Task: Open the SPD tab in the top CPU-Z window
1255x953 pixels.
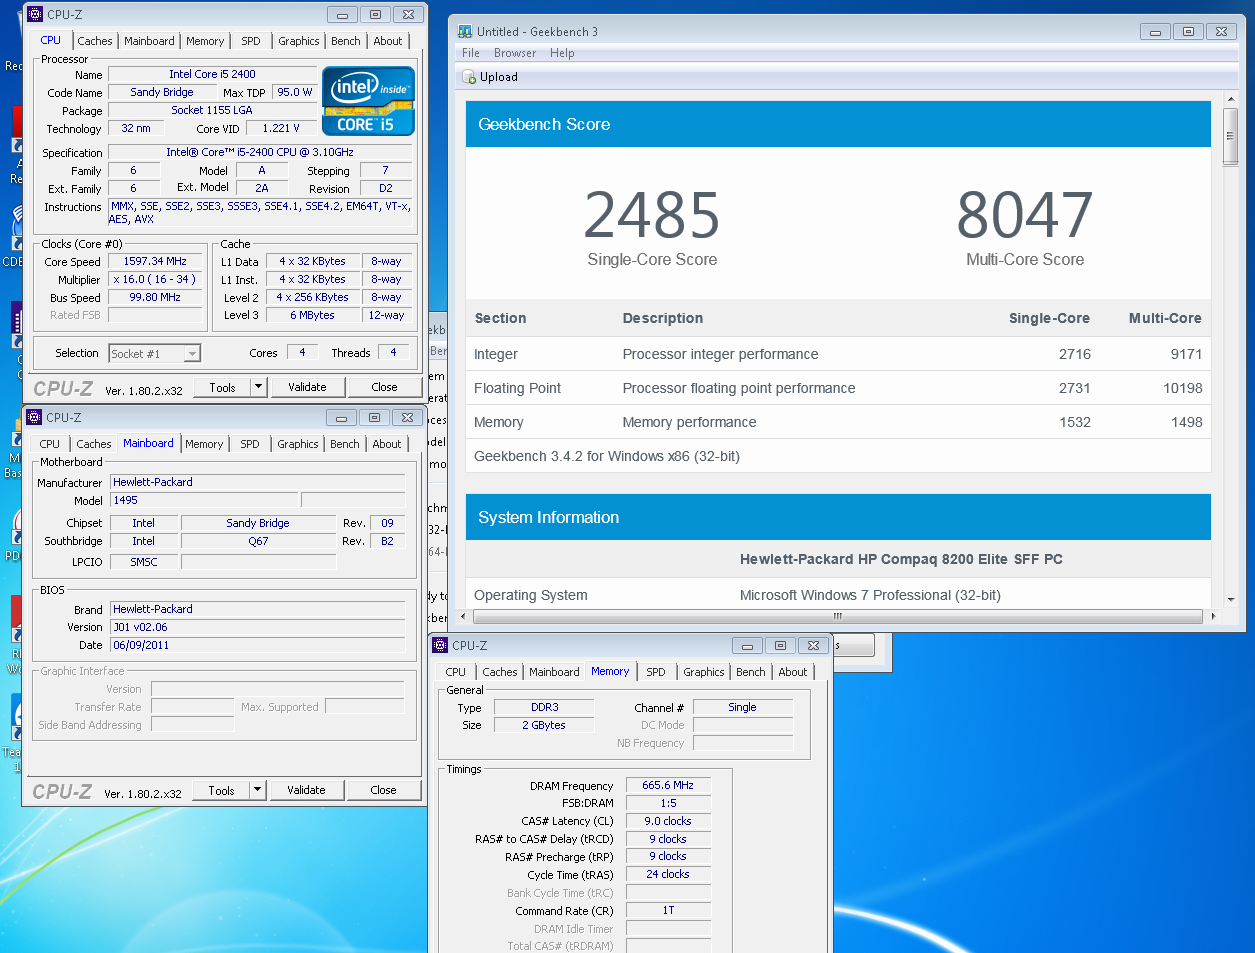Action: click(251, 41)
